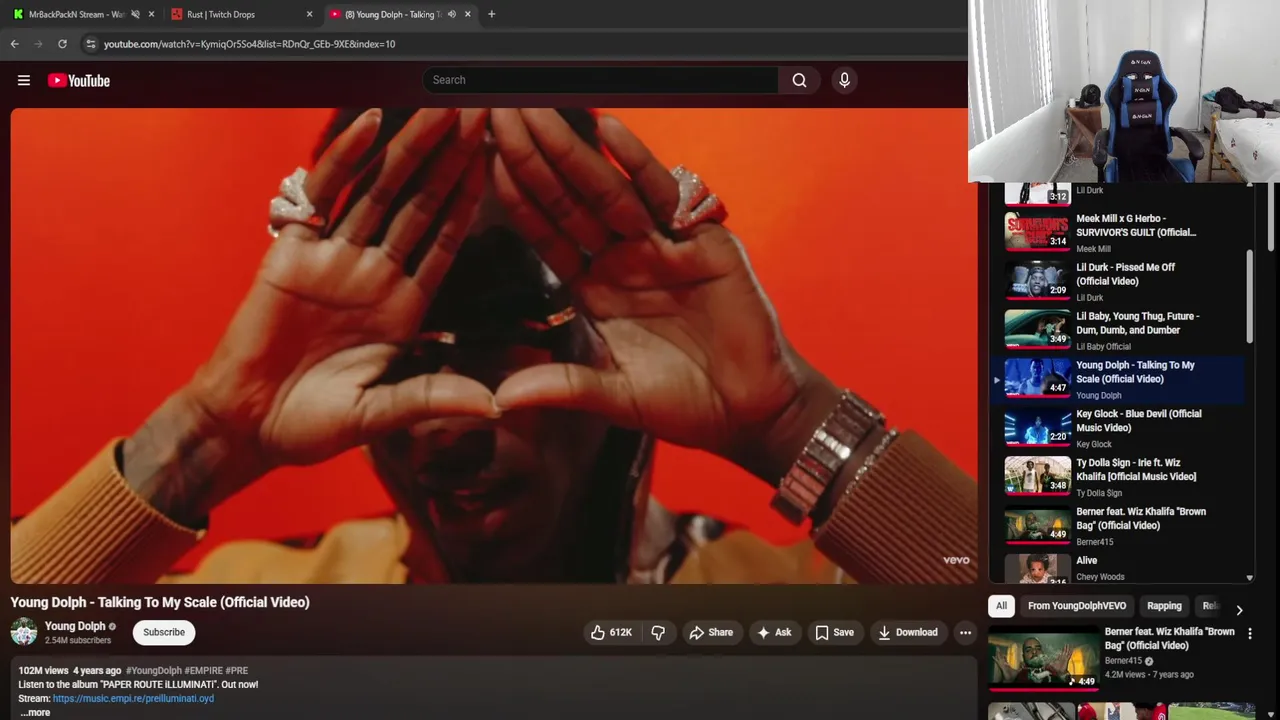Viewport: 1280px width, 720px height.
Task: Play Key Glock Blue Devil playlist video
Action: point(1118,428)
